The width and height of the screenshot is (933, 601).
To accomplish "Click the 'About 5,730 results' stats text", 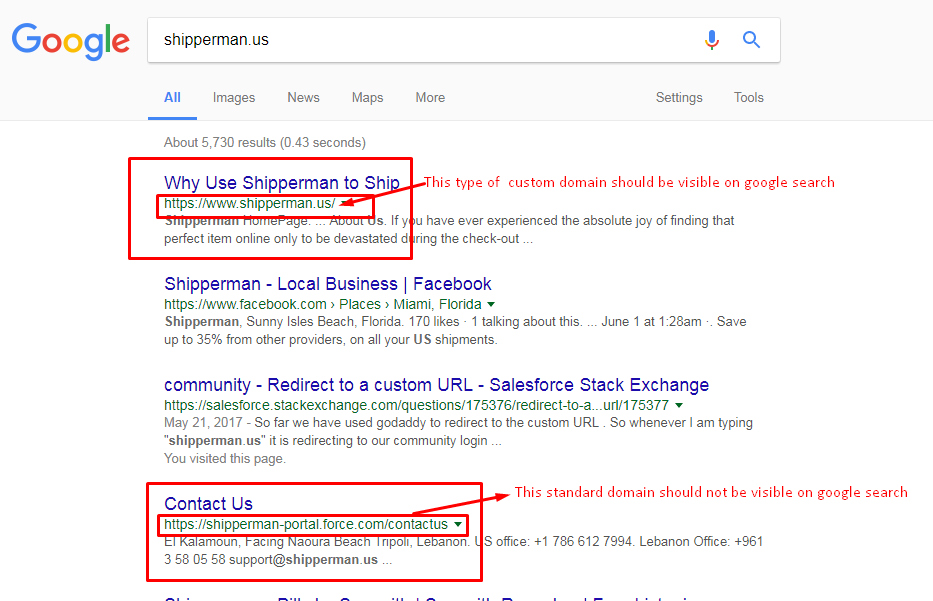I will click(x=265, y=143).
